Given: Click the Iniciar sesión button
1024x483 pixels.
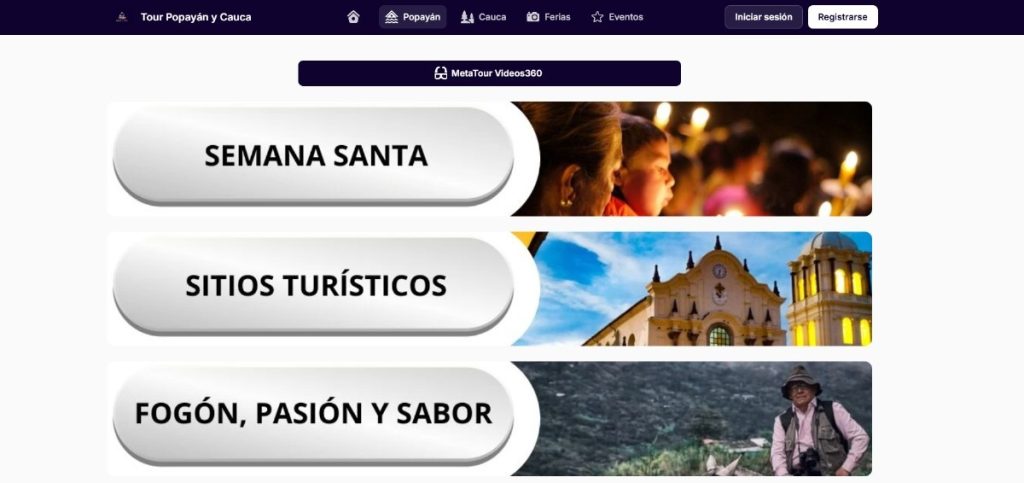Looking at the screenshot, I should [x=763, y=17].
